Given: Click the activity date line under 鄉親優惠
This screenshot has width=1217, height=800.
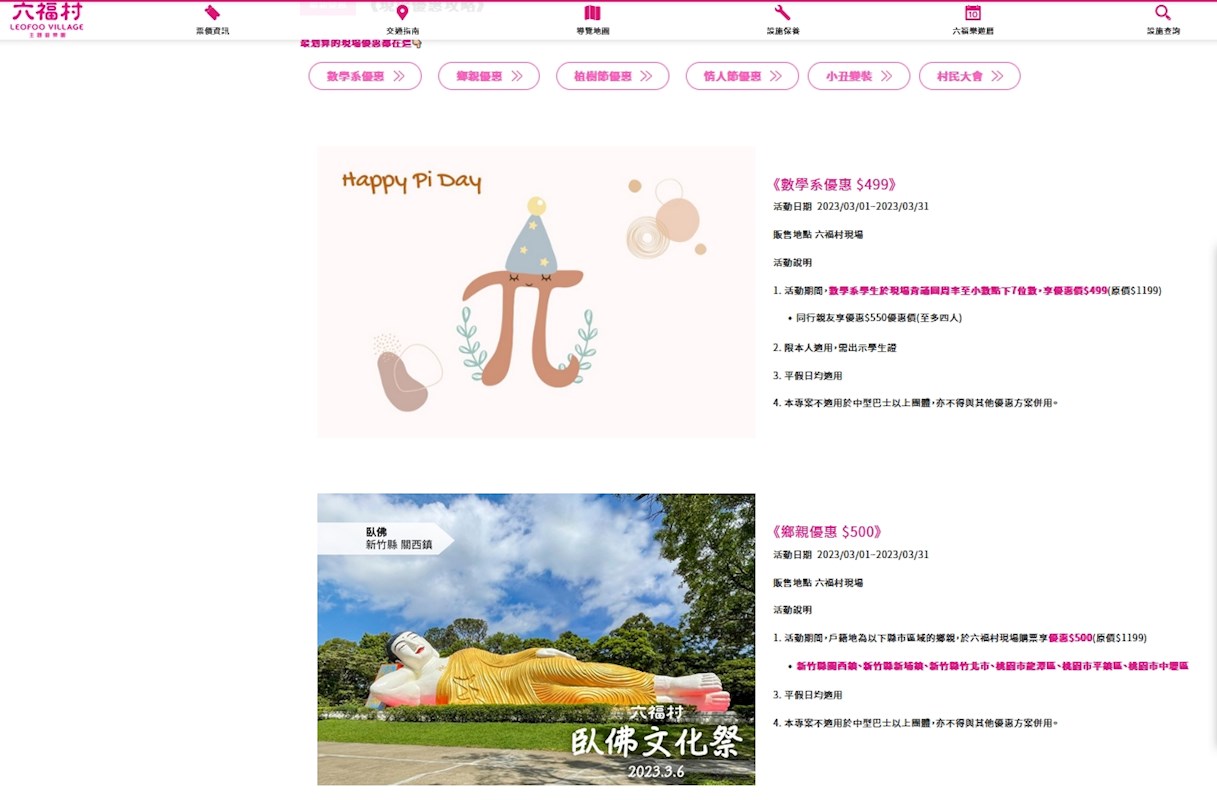Looking at the screenshot, I should (x=851, y=555).
